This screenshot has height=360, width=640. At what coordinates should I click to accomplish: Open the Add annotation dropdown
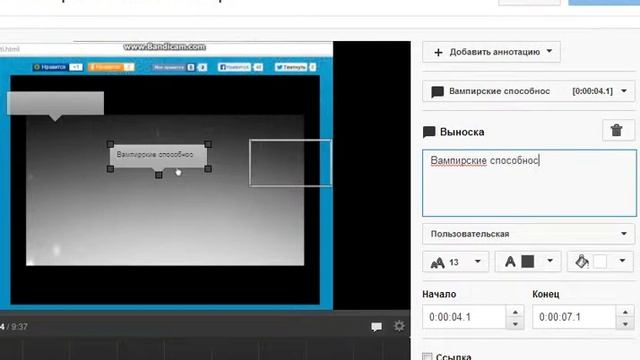point(491,52)
